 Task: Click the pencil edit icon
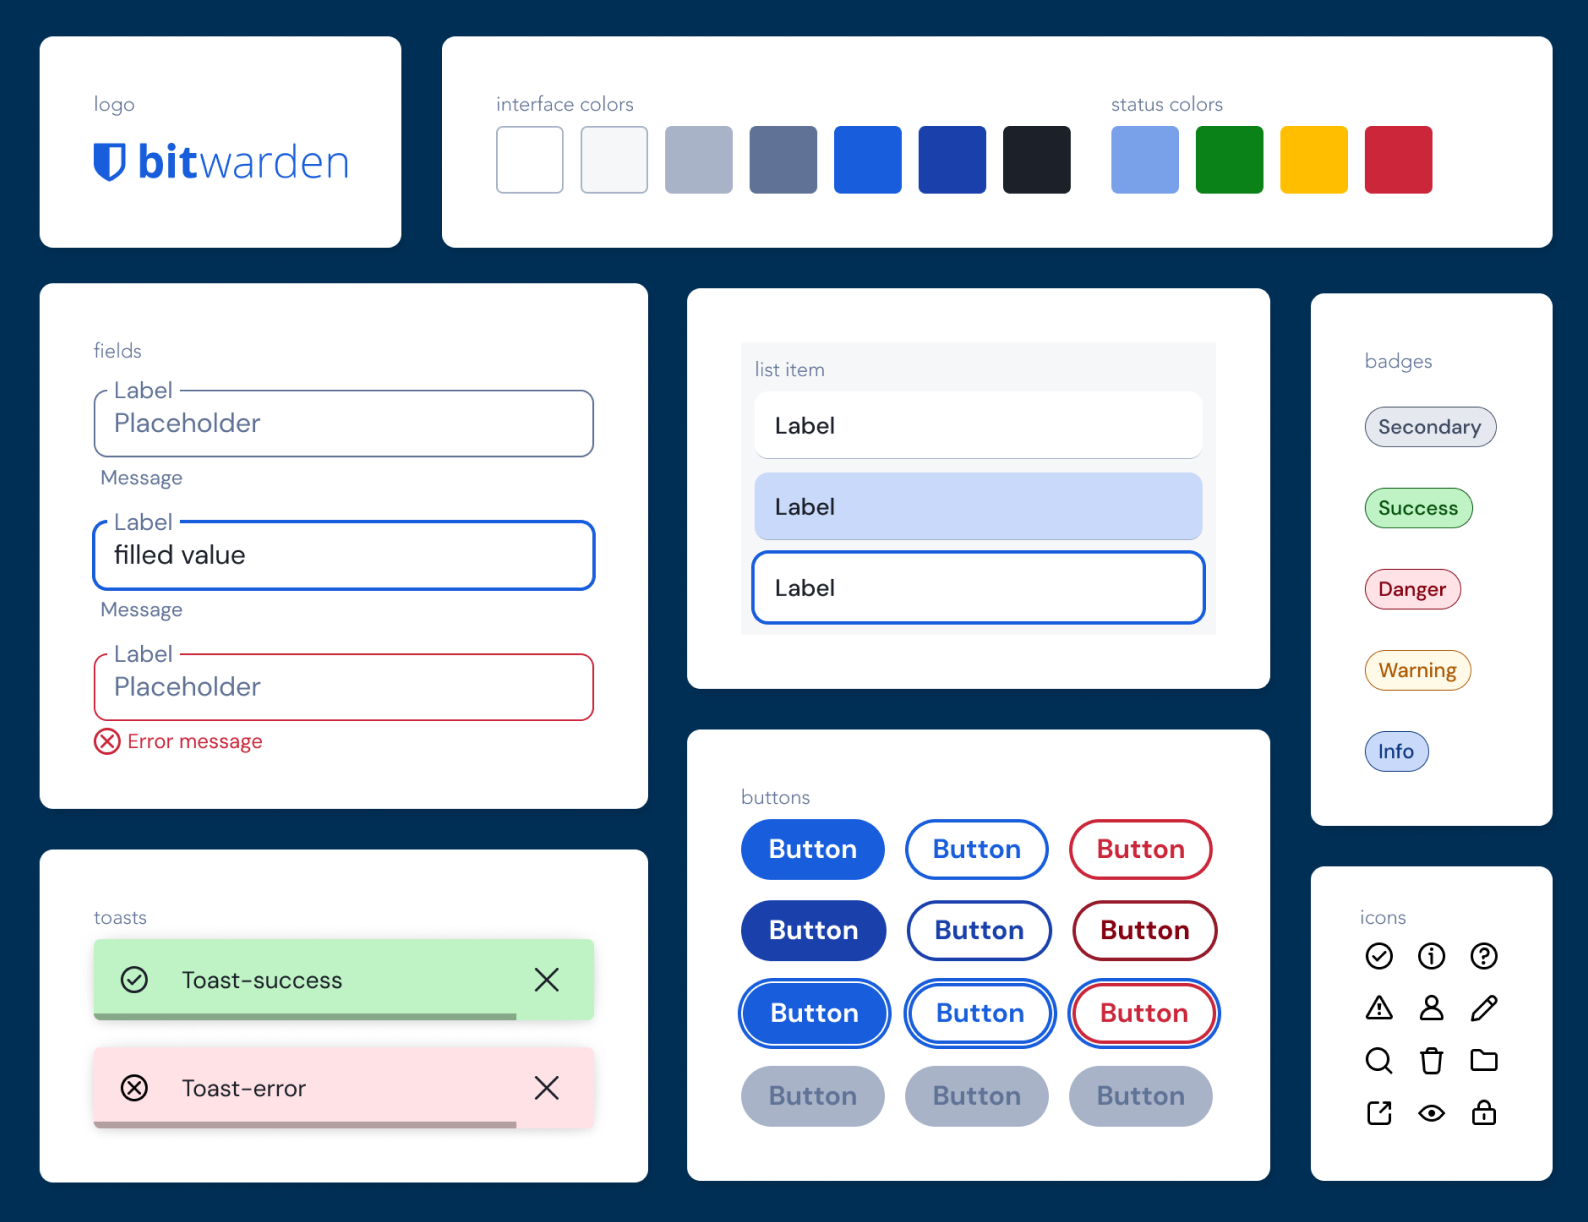1484,1008
